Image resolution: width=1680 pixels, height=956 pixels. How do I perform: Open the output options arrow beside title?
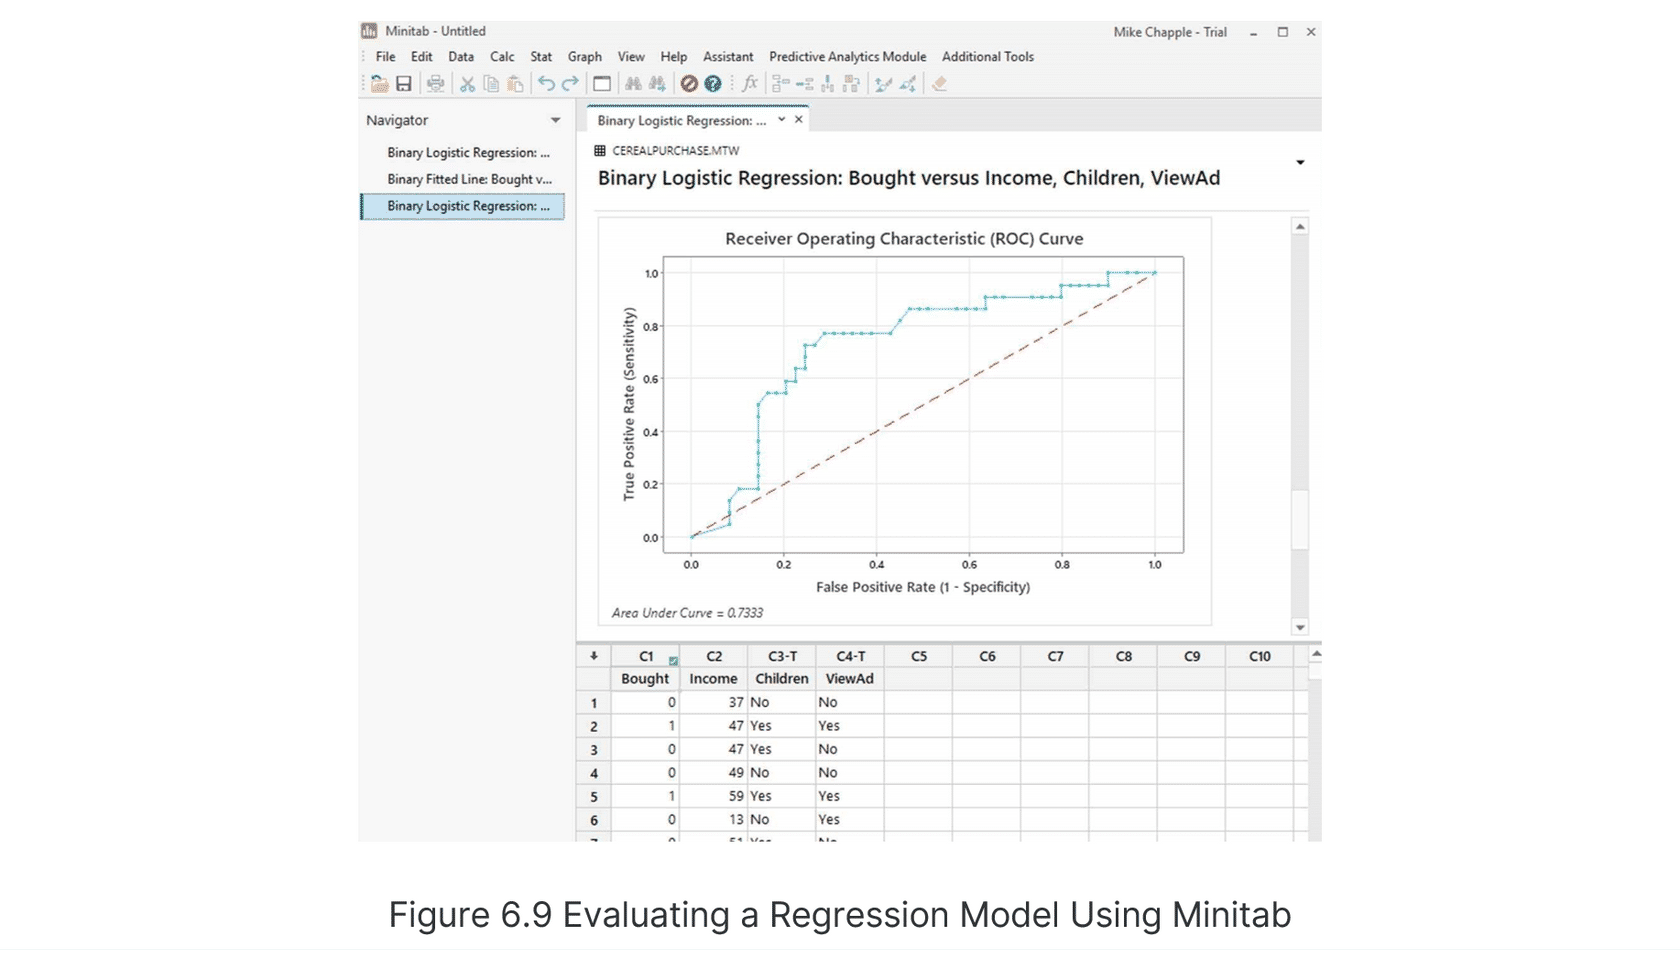coord(1300,162)
